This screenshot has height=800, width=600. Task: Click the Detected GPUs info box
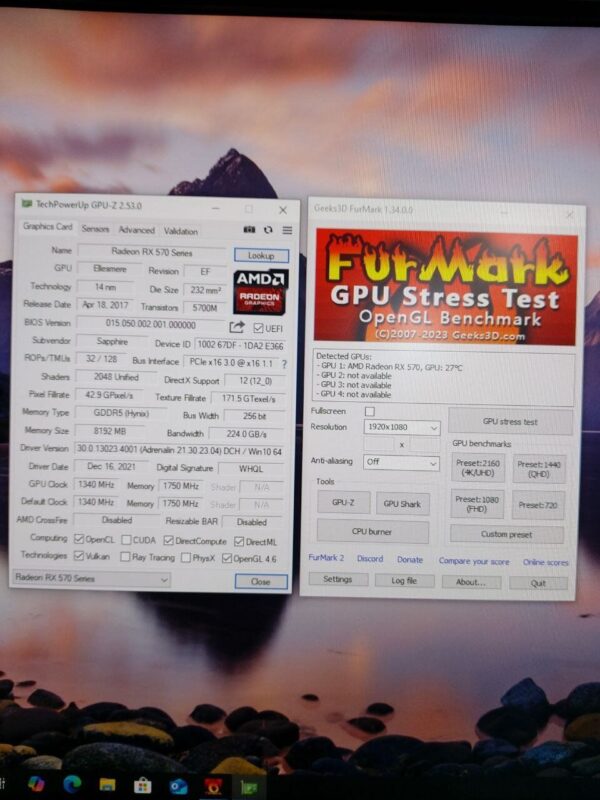pyautogui.click(x=443, y=376)
